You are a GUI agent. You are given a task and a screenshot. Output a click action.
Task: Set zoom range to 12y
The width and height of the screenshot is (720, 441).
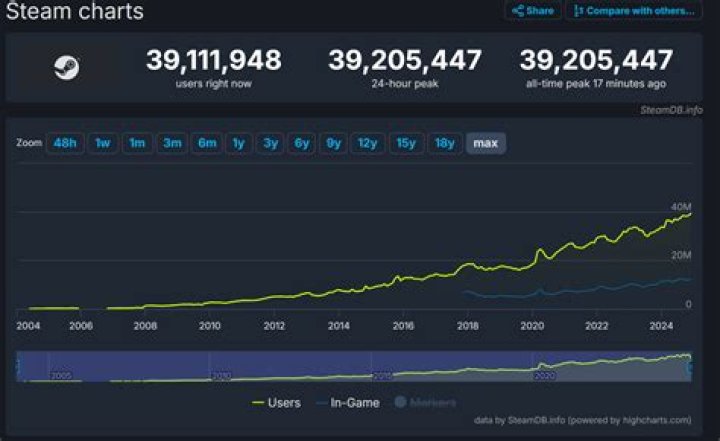coord(367,143)
